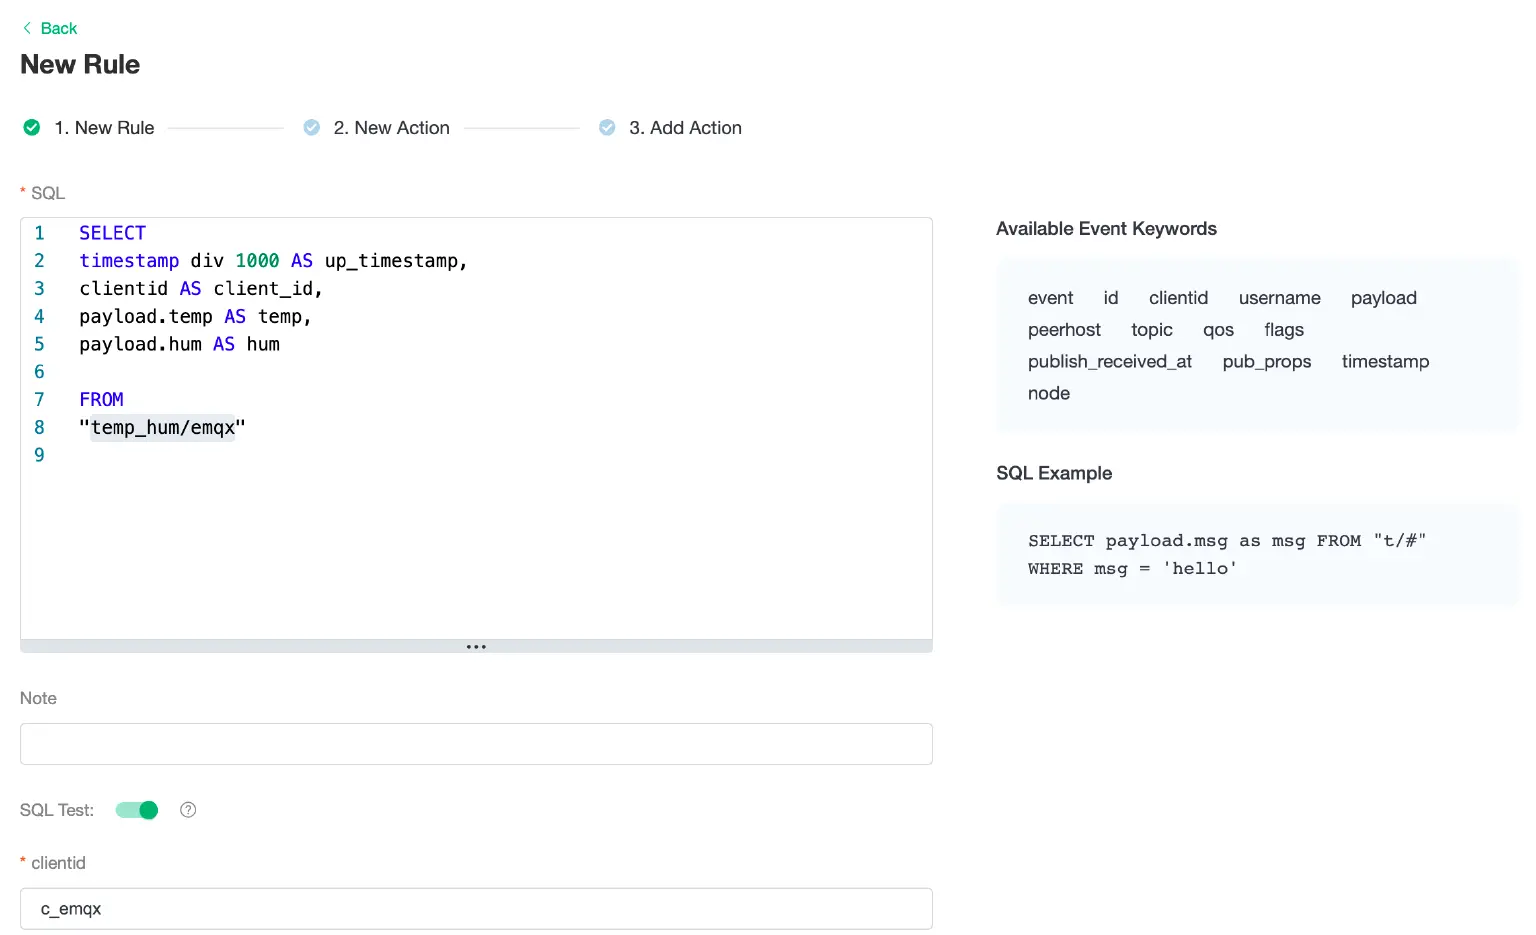1536x935 pixels.
Task: Click the Back chevron arrow icon
Action: 27,28
